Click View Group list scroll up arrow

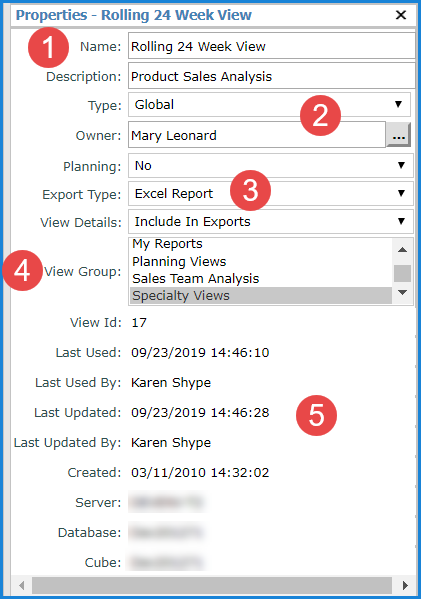[402, 250]
